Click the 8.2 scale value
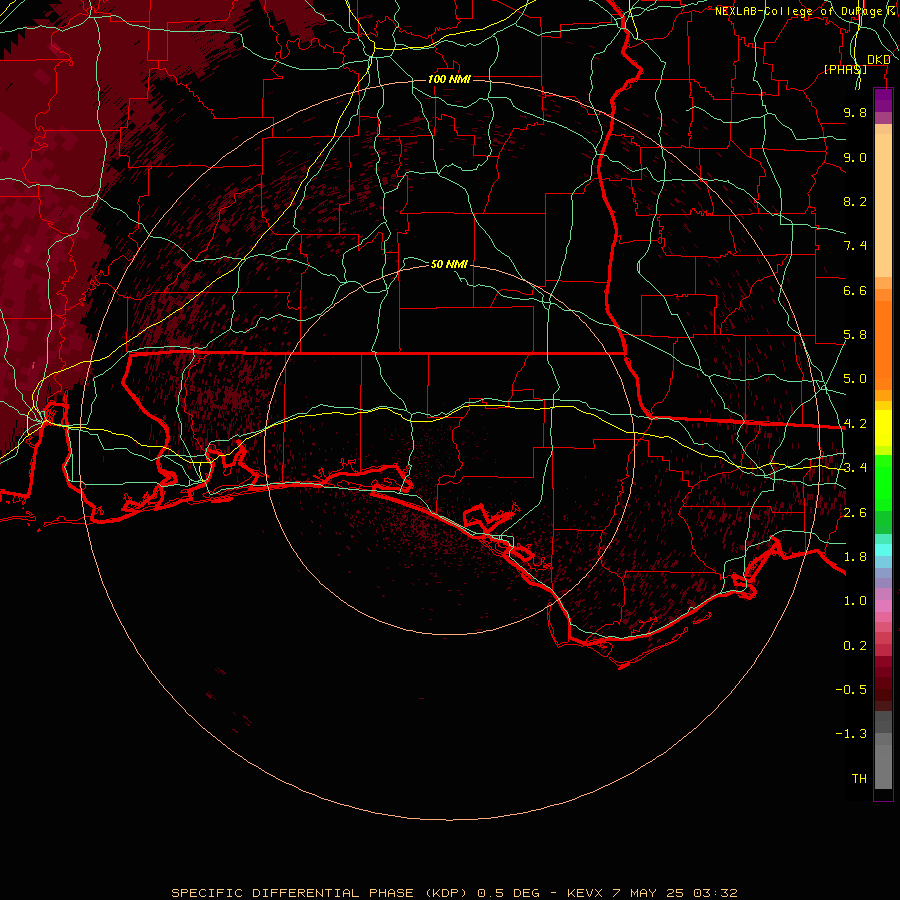 (x=855, y=201)
